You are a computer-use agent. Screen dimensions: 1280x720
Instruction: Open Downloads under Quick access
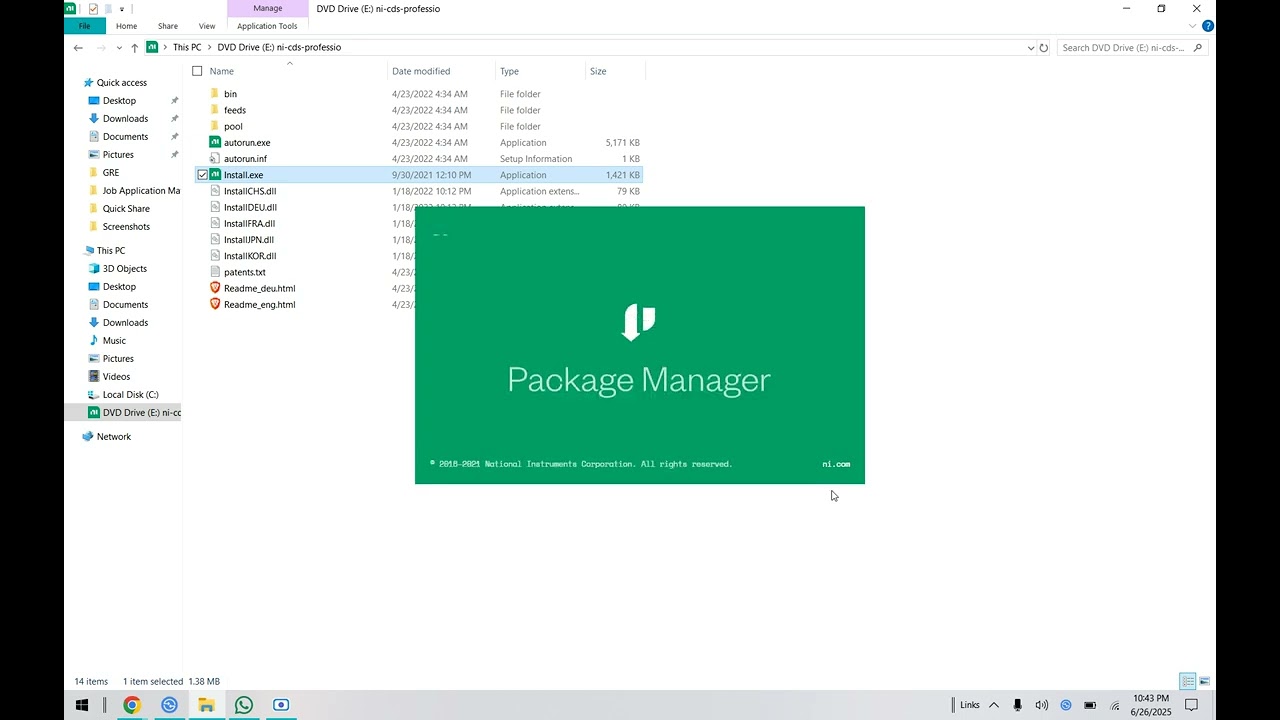point(125,119)
